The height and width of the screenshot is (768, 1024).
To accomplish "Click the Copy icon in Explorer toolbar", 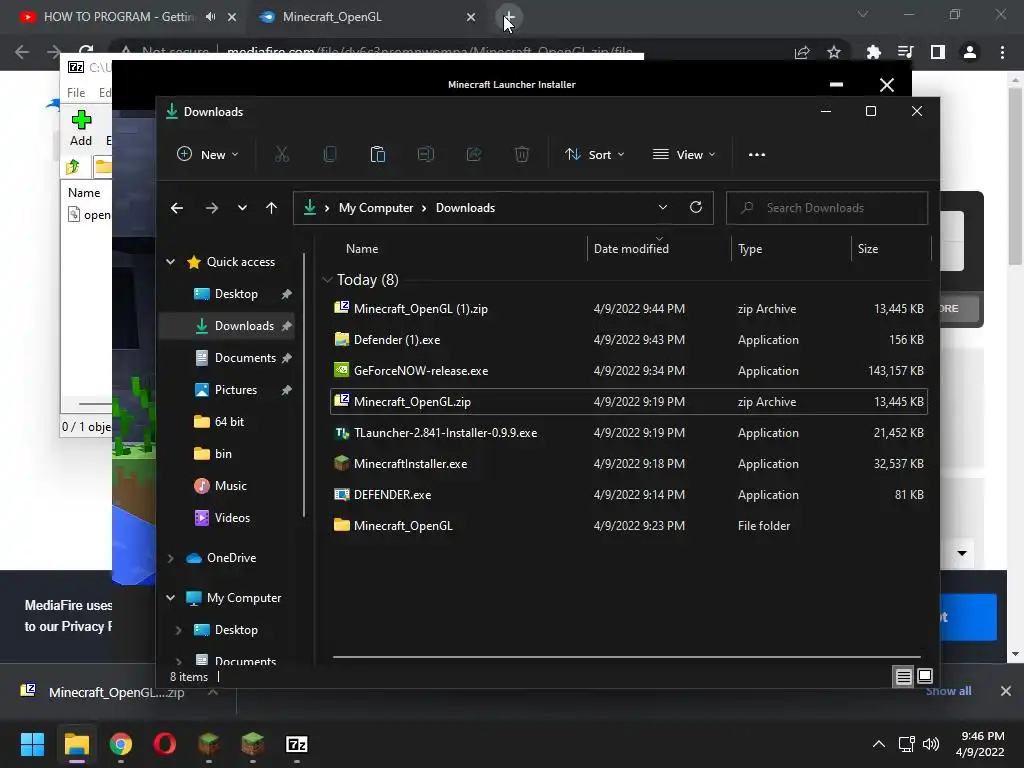I will [x=330, y=155].
